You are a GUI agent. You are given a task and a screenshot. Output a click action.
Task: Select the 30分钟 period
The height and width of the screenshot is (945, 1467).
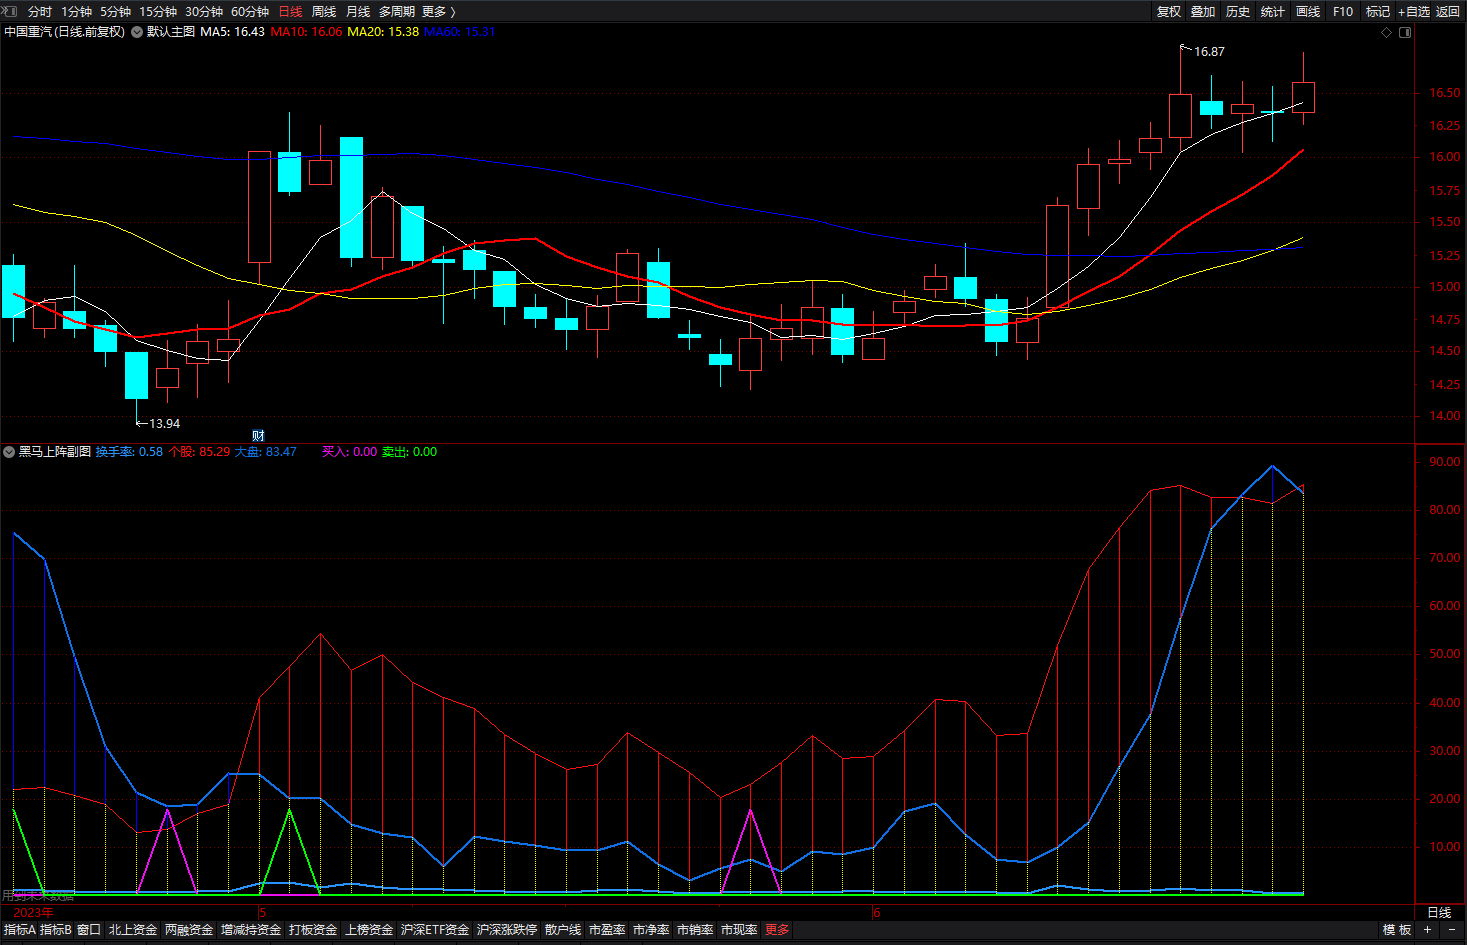204,11
